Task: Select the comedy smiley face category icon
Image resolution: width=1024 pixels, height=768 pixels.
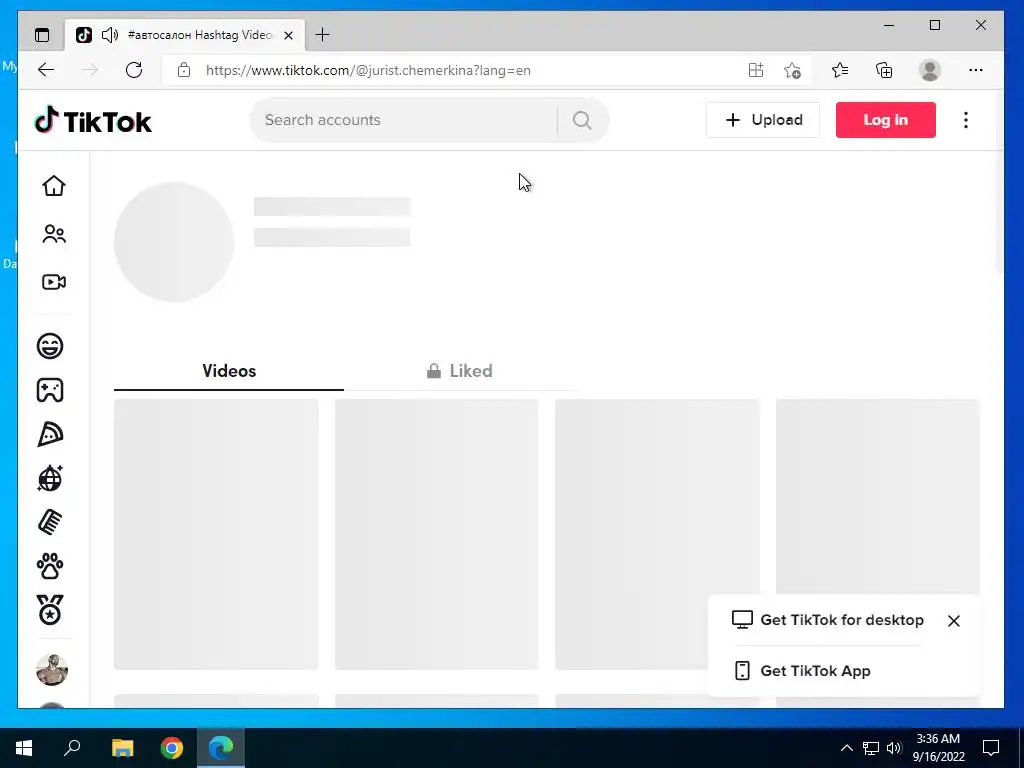Action: pos(50,345)
